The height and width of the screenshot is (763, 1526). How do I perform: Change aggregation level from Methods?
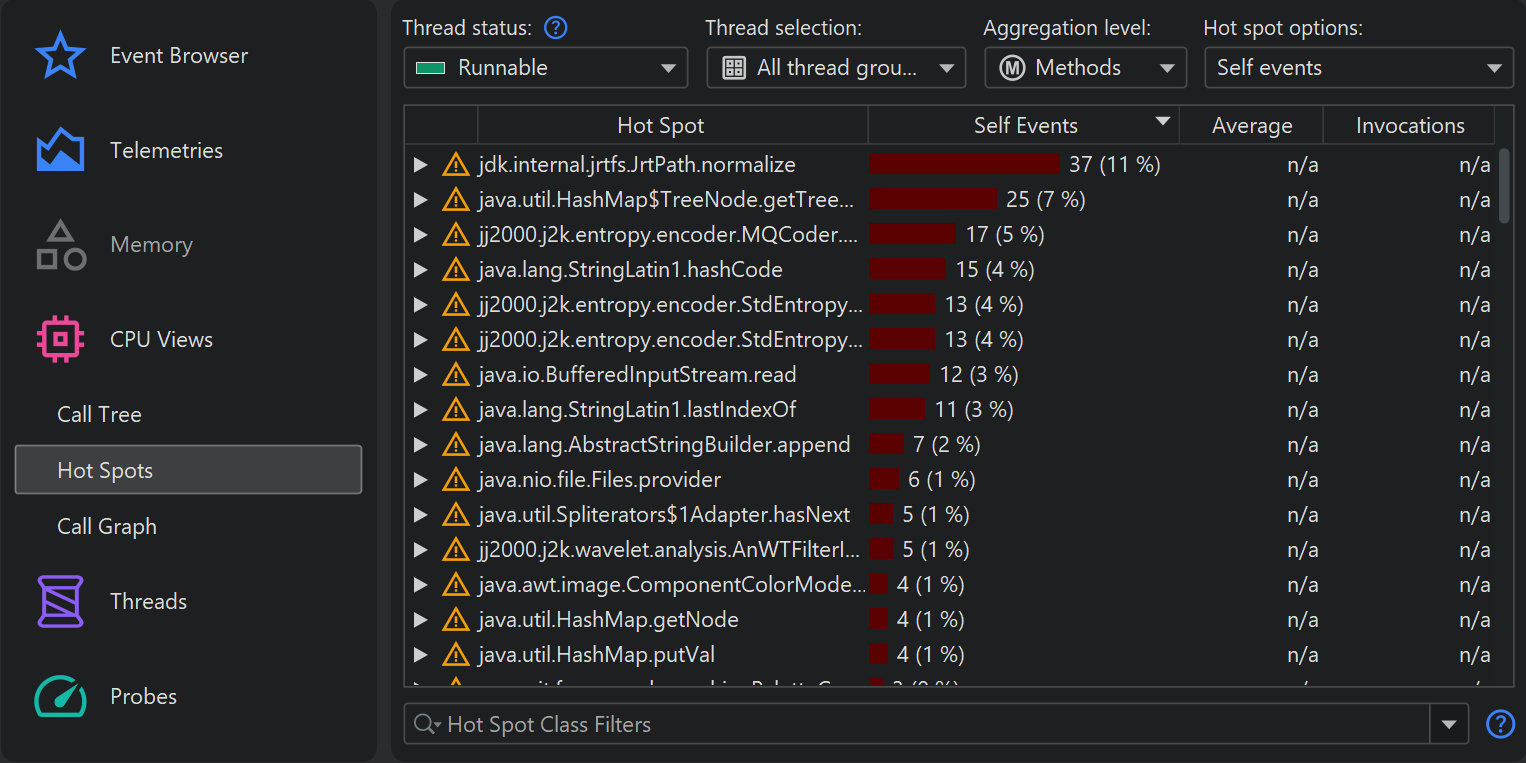tap(1085, 68)
